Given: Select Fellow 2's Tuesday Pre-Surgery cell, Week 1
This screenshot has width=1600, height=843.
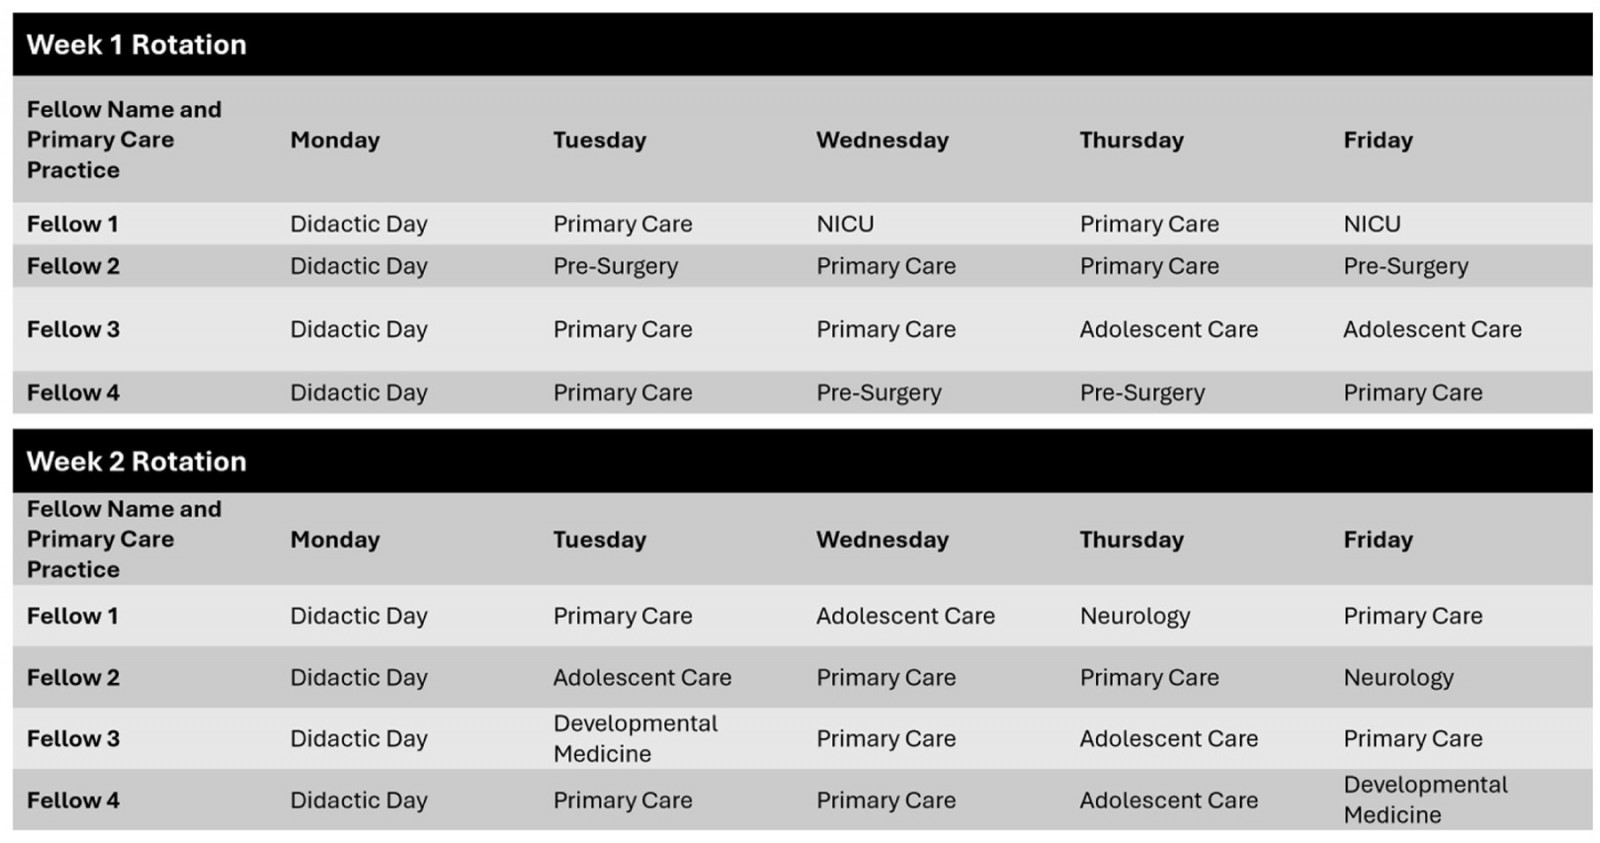Looking at the screenshot, I should (615, 266).
